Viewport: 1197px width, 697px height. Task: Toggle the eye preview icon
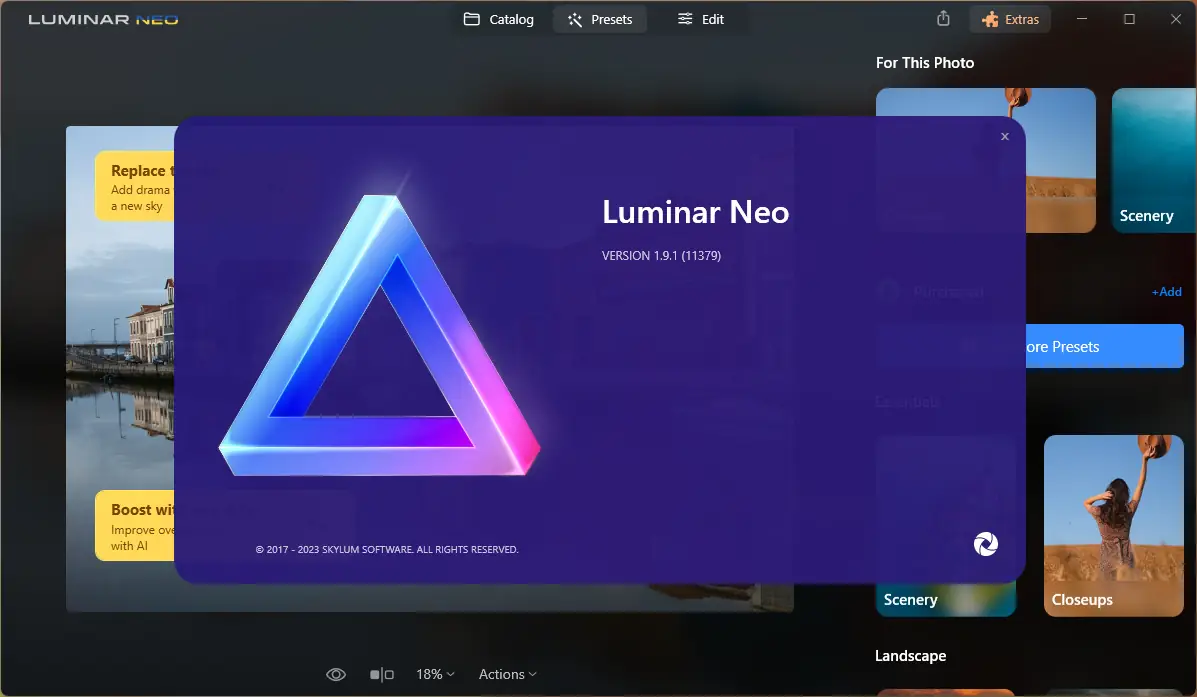[336, 674]
